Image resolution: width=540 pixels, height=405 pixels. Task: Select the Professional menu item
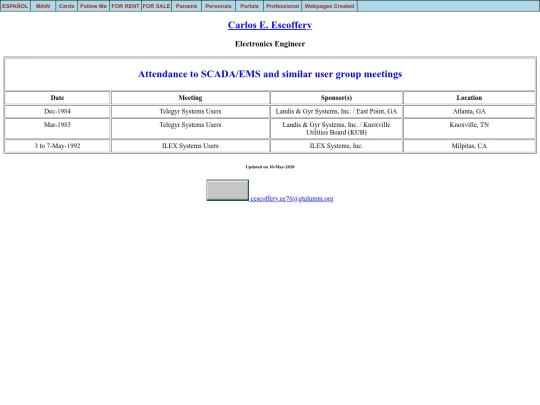pyautogui.click(x=282, y=6)
